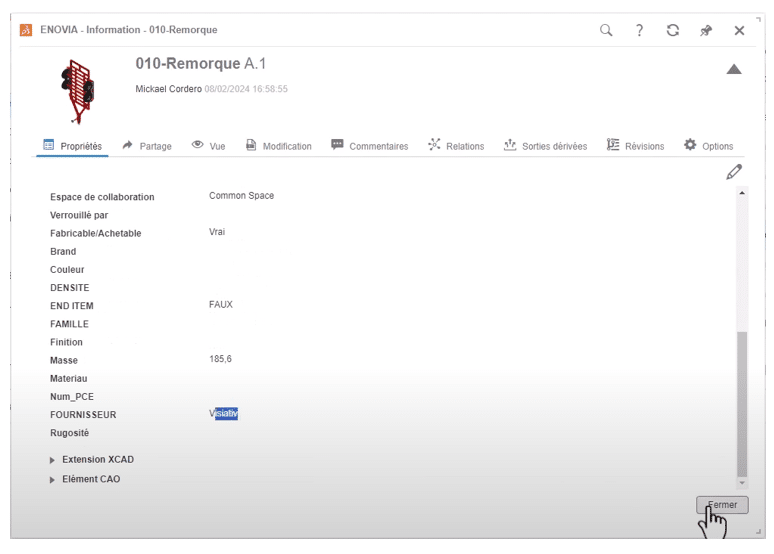Switch to the Partage tab
774x554 pixels.
(147, 146)
